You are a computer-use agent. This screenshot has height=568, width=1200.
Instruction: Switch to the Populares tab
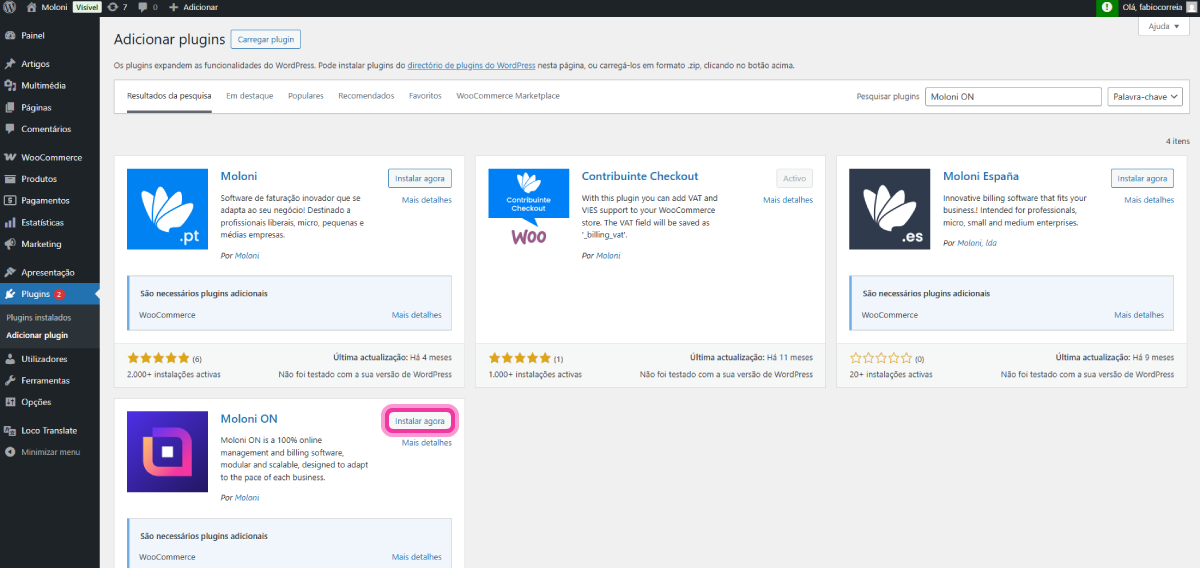[x=305, y=96]
